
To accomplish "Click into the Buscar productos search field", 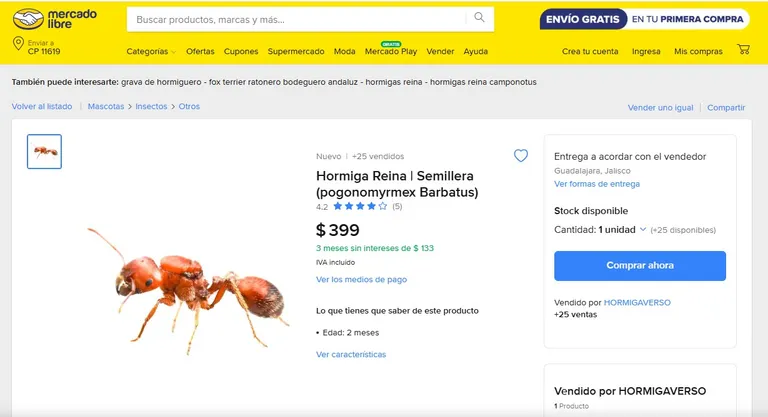I will click(x=296, y=20).
